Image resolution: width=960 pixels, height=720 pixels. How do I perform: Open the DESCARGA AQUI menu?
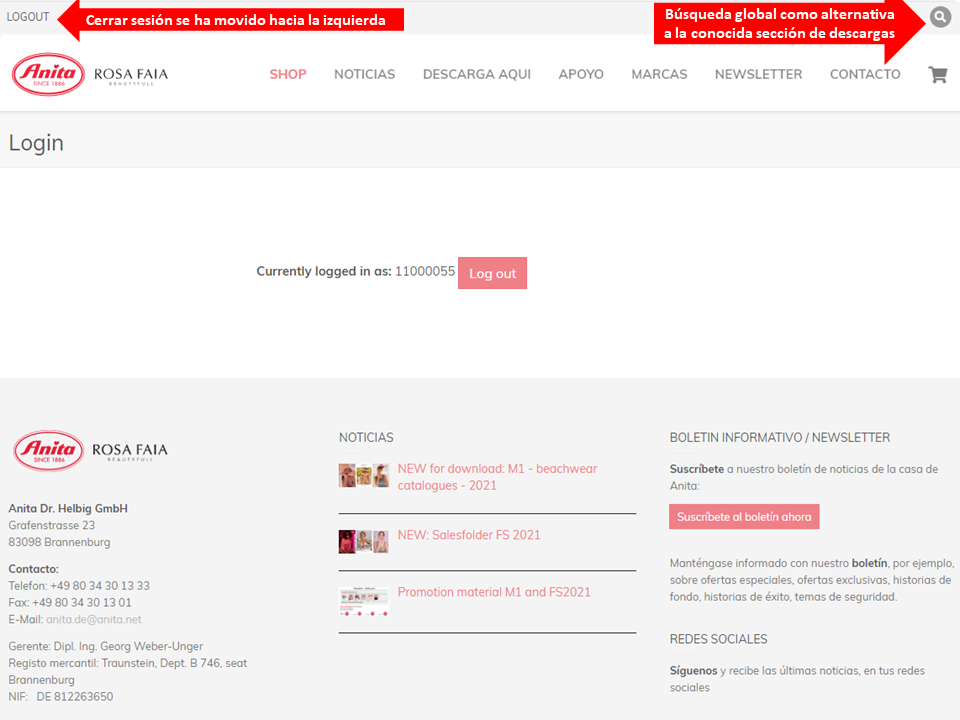[x=476, y=74]
